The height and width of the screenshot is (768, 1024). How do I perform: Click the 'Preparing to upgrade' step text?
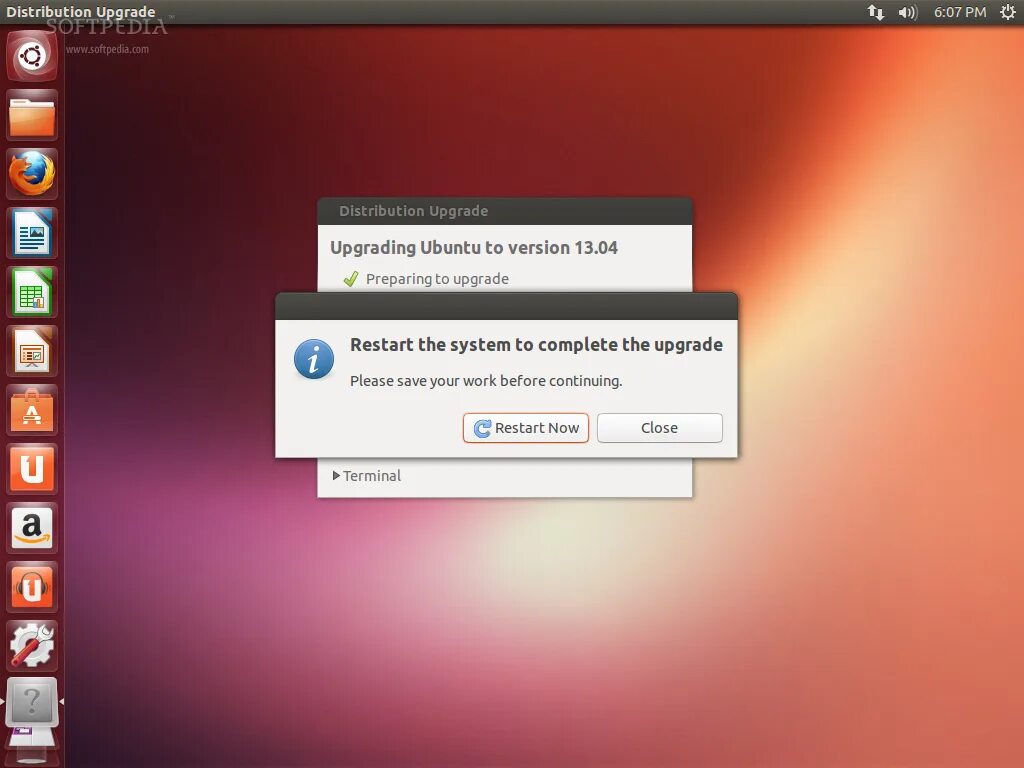[x=437, y=279]
